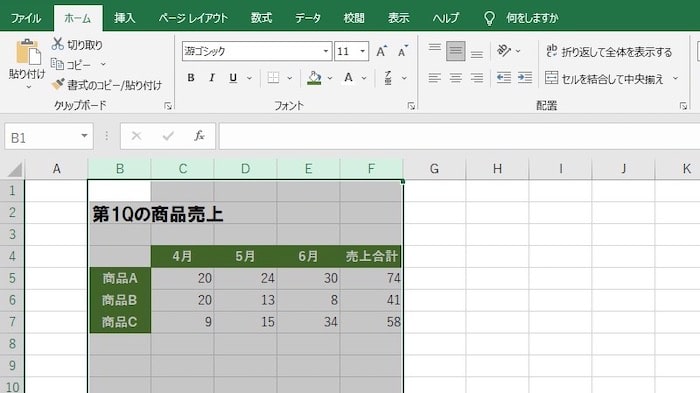Click Wrap Text (折り返して全体を表示する)

pos(608,52)
